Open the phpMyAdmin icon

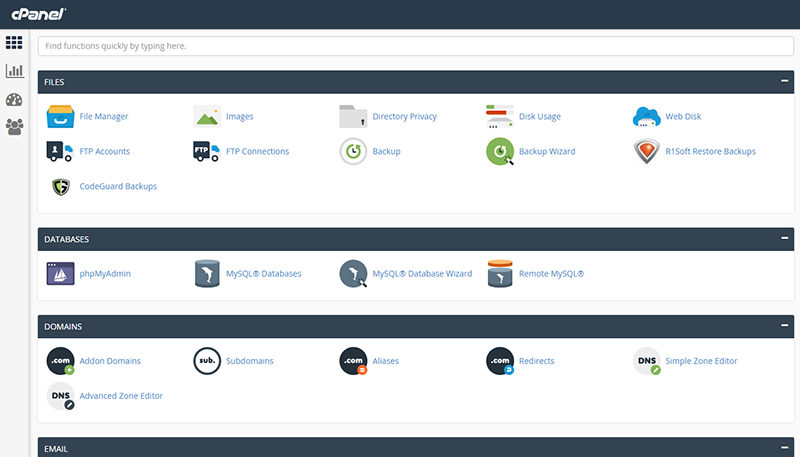pyautogui.click(x=60, y=273)
